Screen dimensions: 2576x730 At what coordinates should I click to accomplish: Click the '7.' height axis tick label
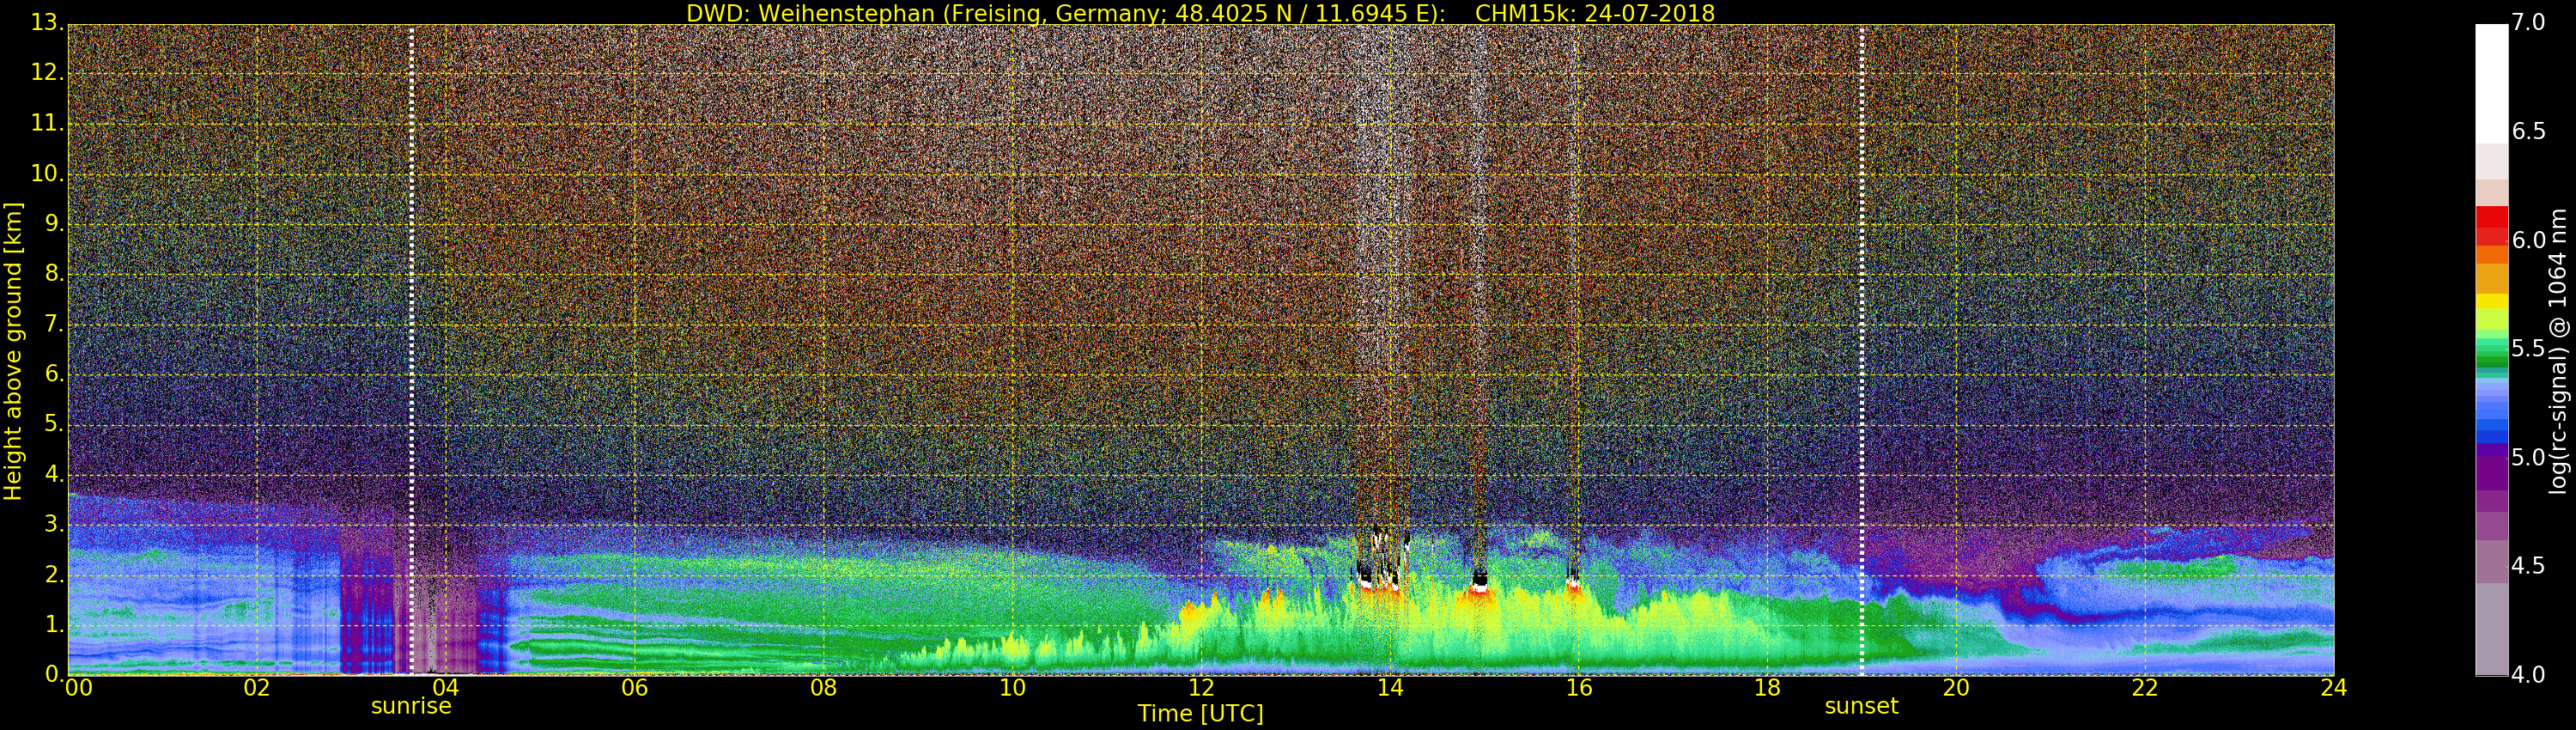click(x=55, y=324)
